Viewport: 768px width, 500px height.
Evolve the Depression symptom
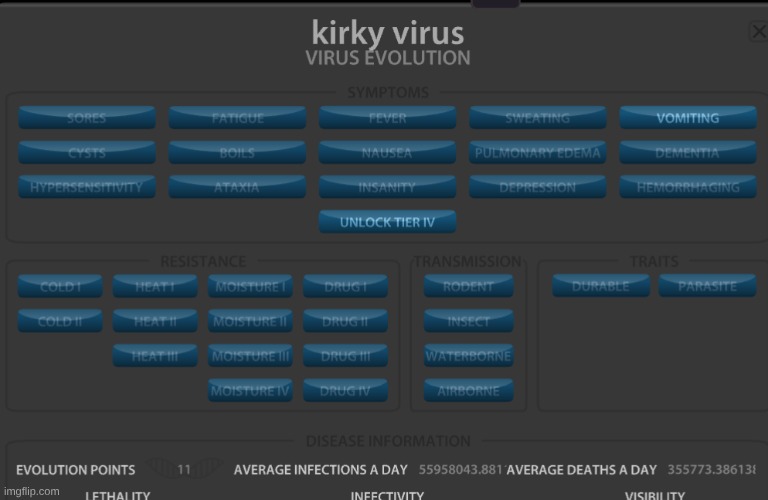[x=537, y=187]
